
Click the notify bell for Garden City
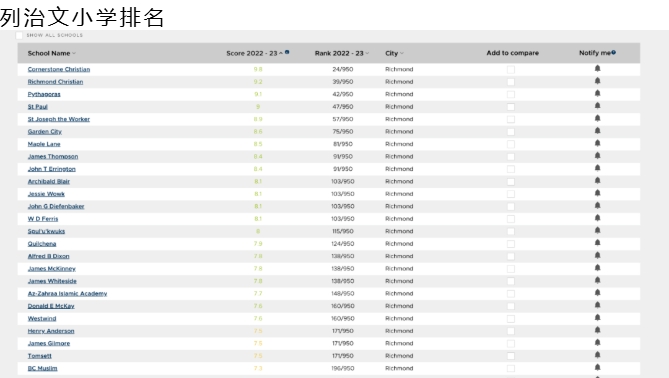597,131
